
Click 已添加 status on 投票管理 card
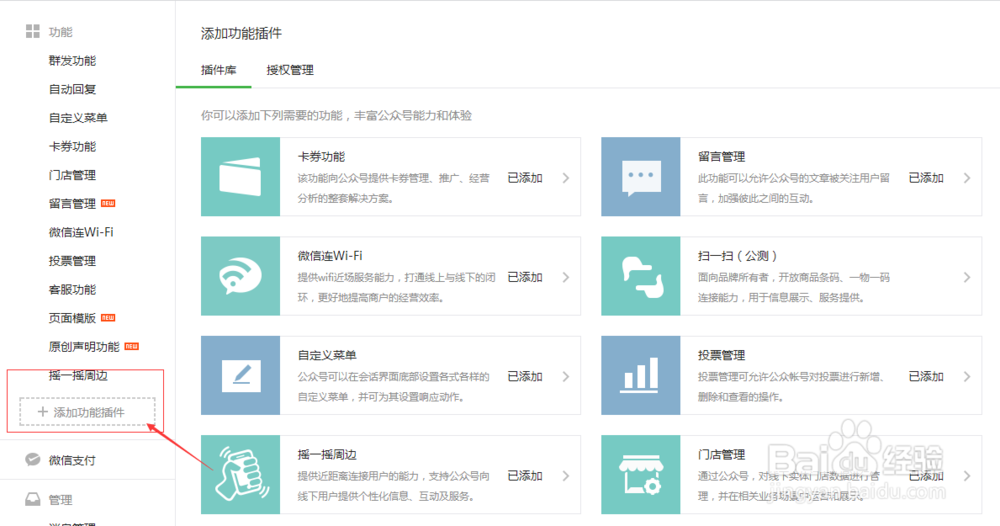[x=926, y=377]
